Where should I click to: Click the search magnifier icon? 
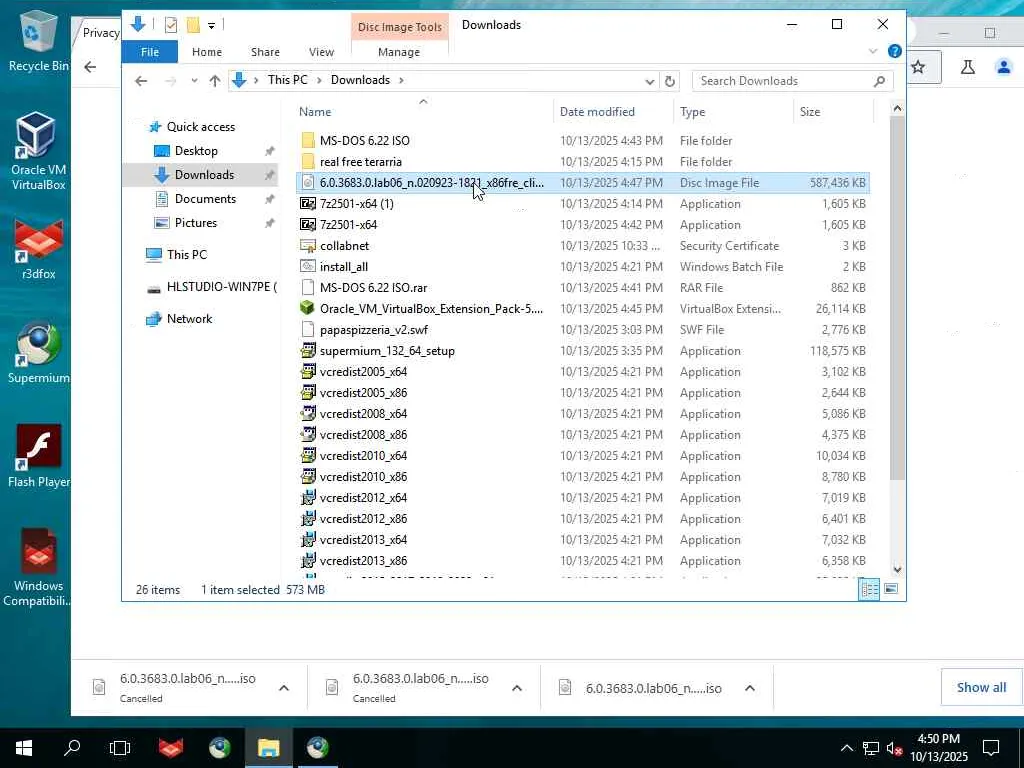(879, 81)
